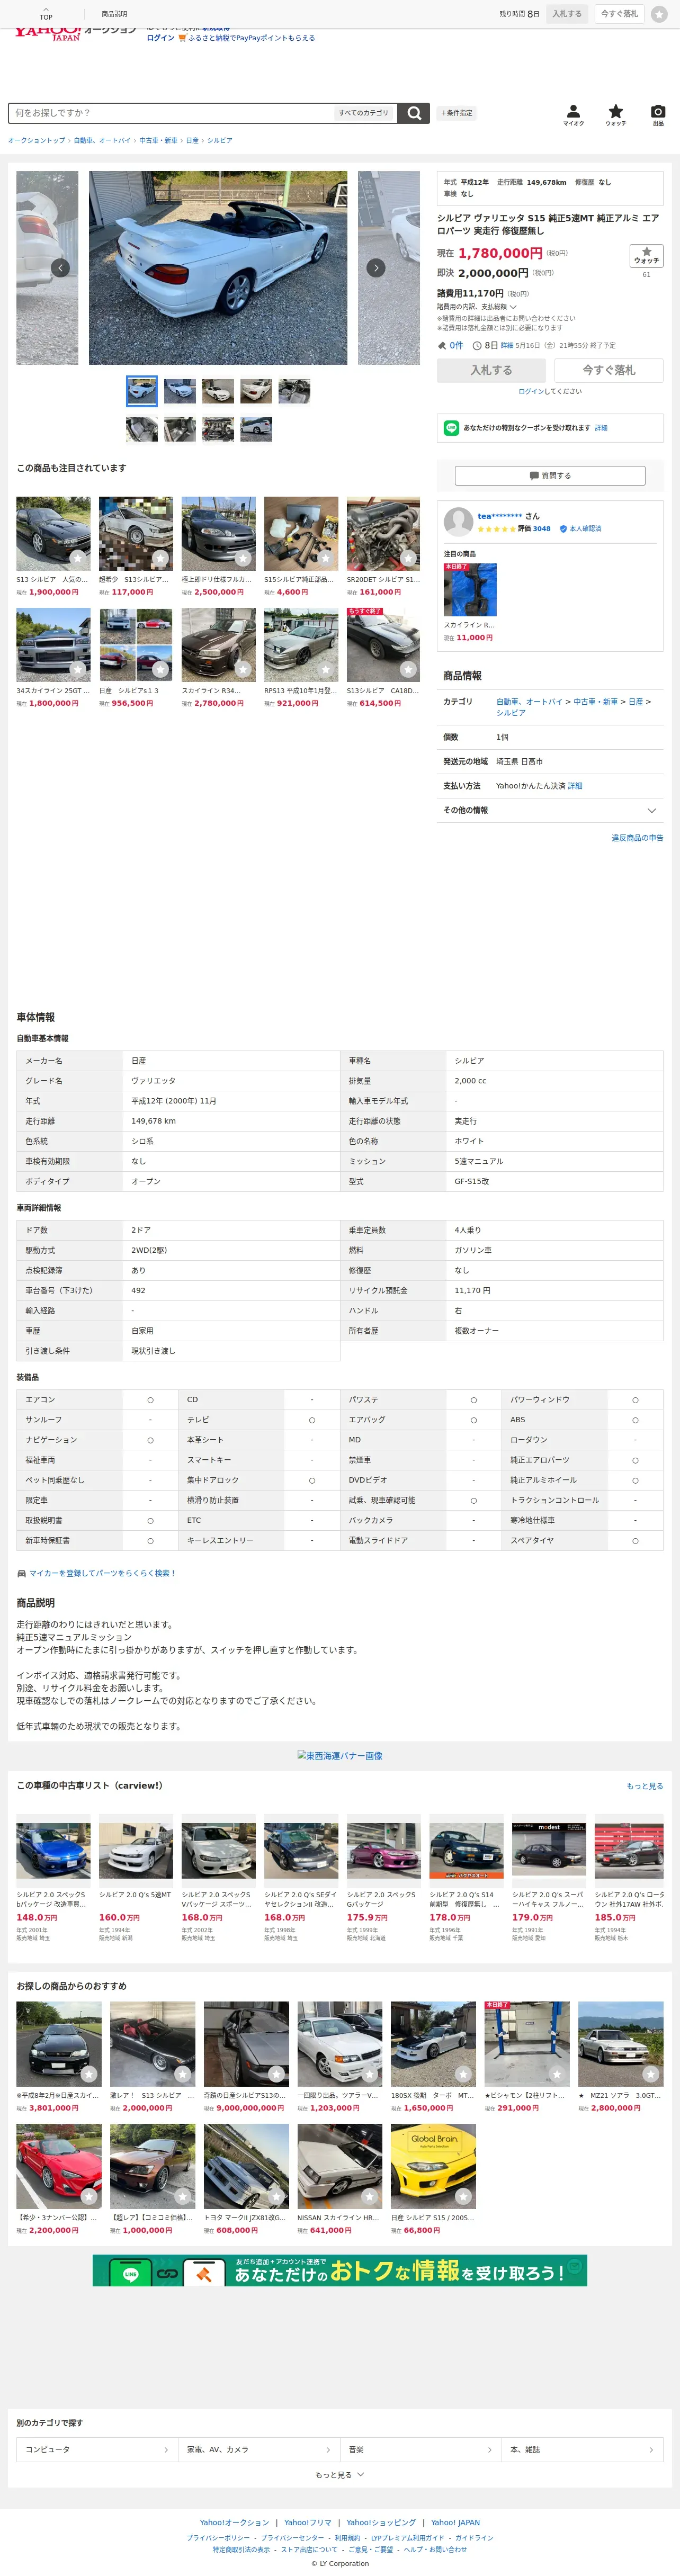Screen dimensions: 680x2576
Task: Show next photo with right arrow
Action: pyautogui.click(x=376, y=268)
